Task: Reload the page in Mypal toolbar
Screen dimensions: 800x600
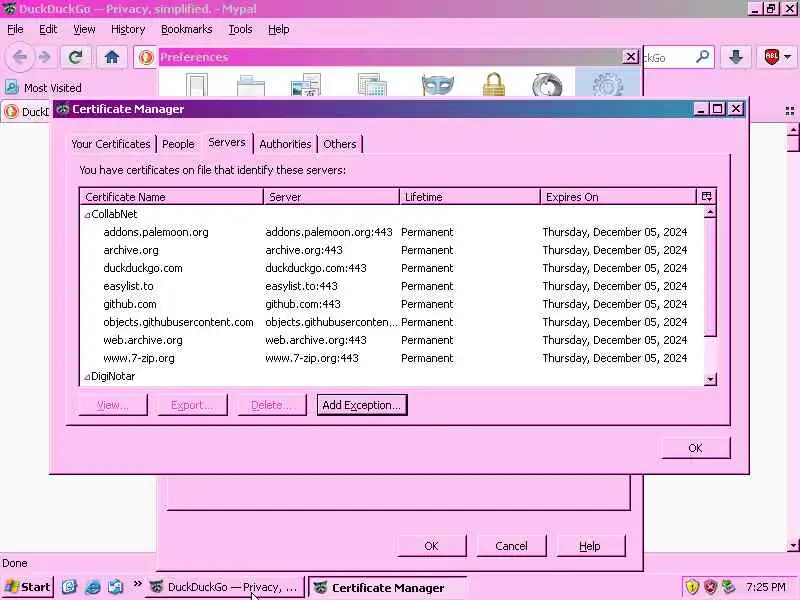Action: tap(76, 57)
